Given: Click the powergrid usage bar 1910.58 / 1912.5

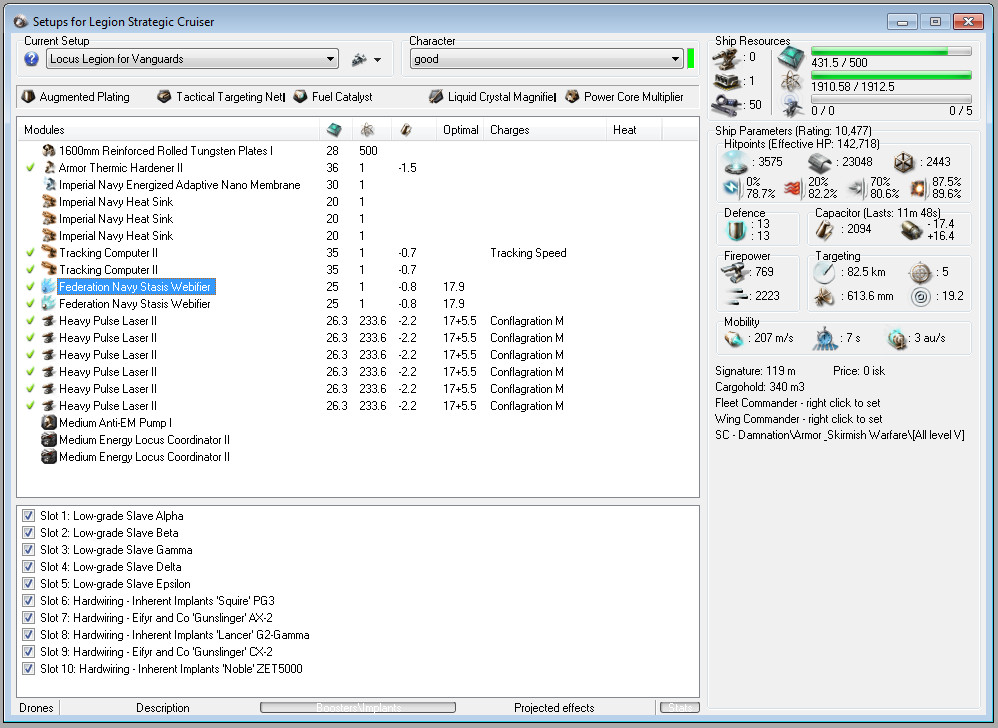Looking at the screenshot, I should click(891, 75).
